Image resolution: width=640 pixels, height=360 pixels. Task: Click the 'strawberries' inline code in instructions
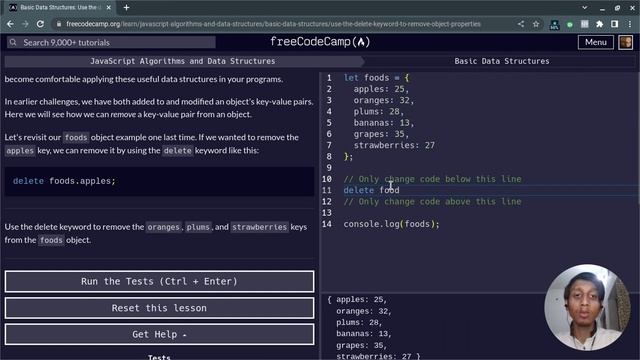point(260,227)
